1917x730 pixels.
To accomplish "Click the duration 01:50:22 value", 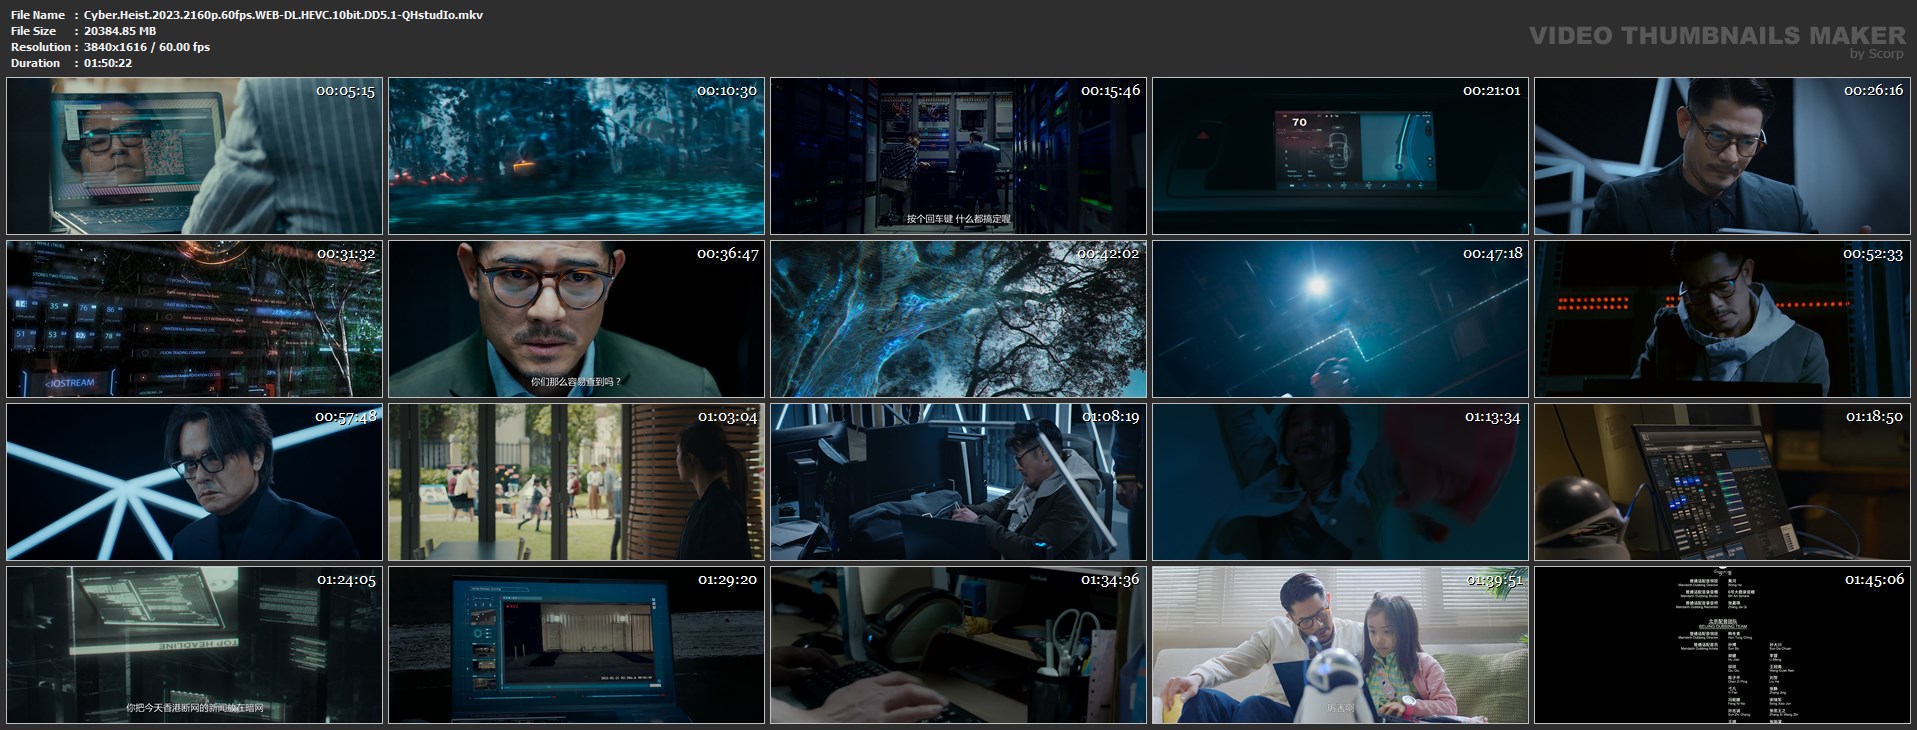I will [108, 63].
